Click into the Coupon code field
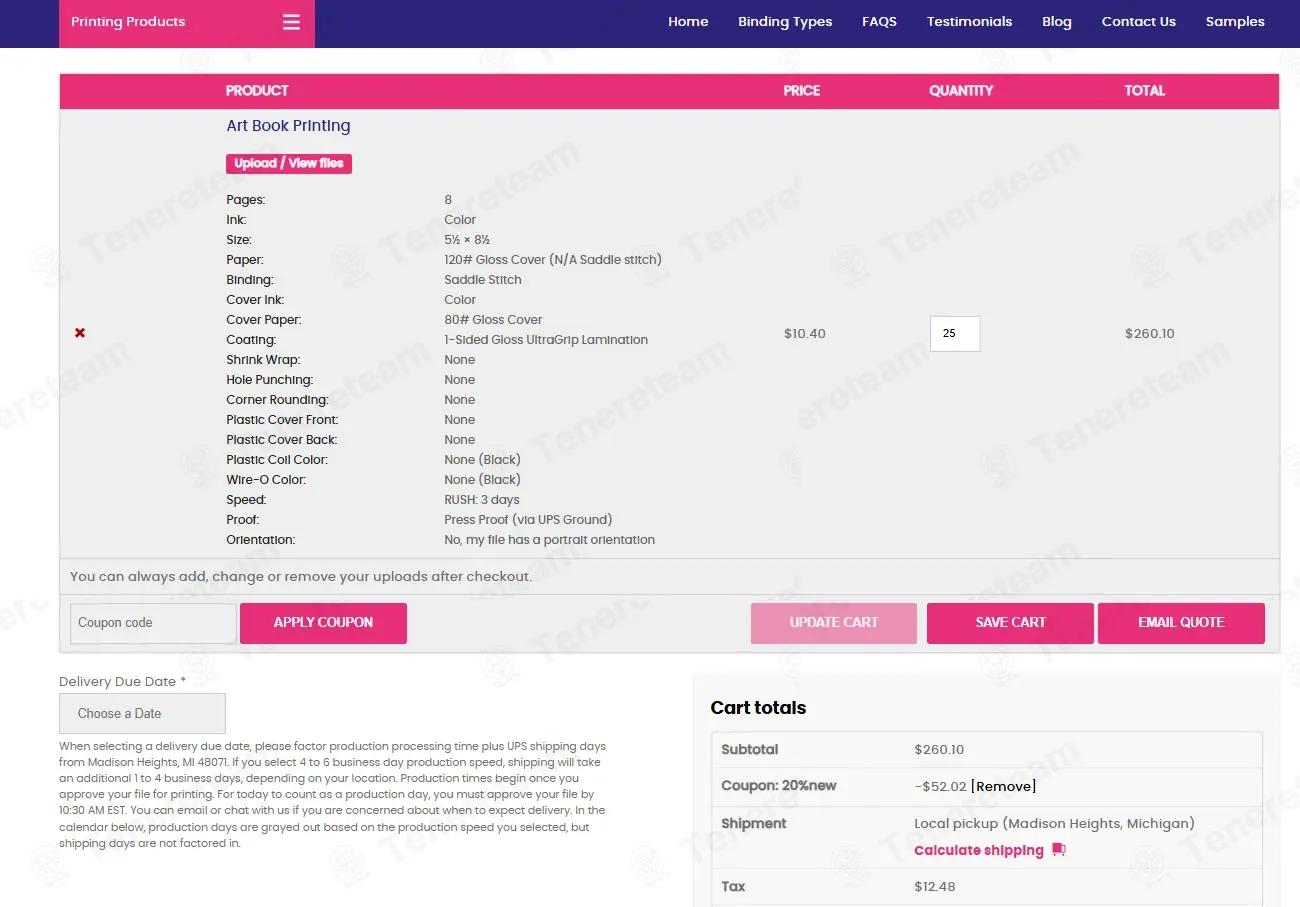Screen dimensions: 1300x907 (x=153, y=623)
